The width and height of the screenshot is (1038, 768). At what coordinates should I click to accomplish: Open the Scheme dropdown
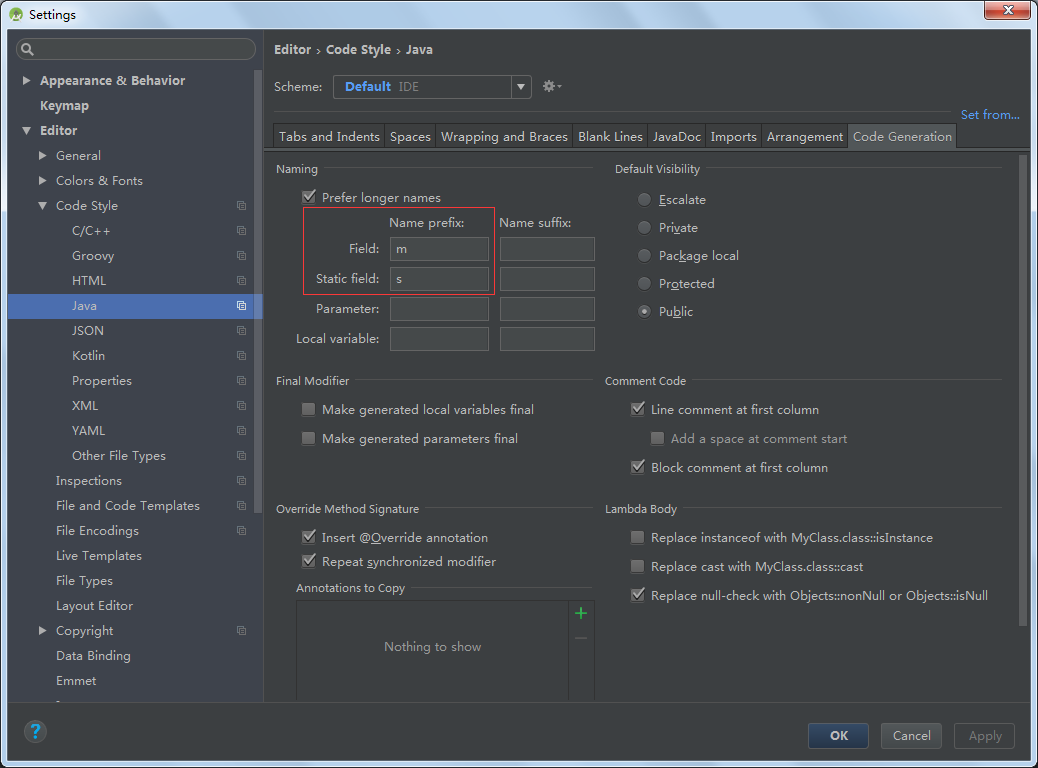521,87
